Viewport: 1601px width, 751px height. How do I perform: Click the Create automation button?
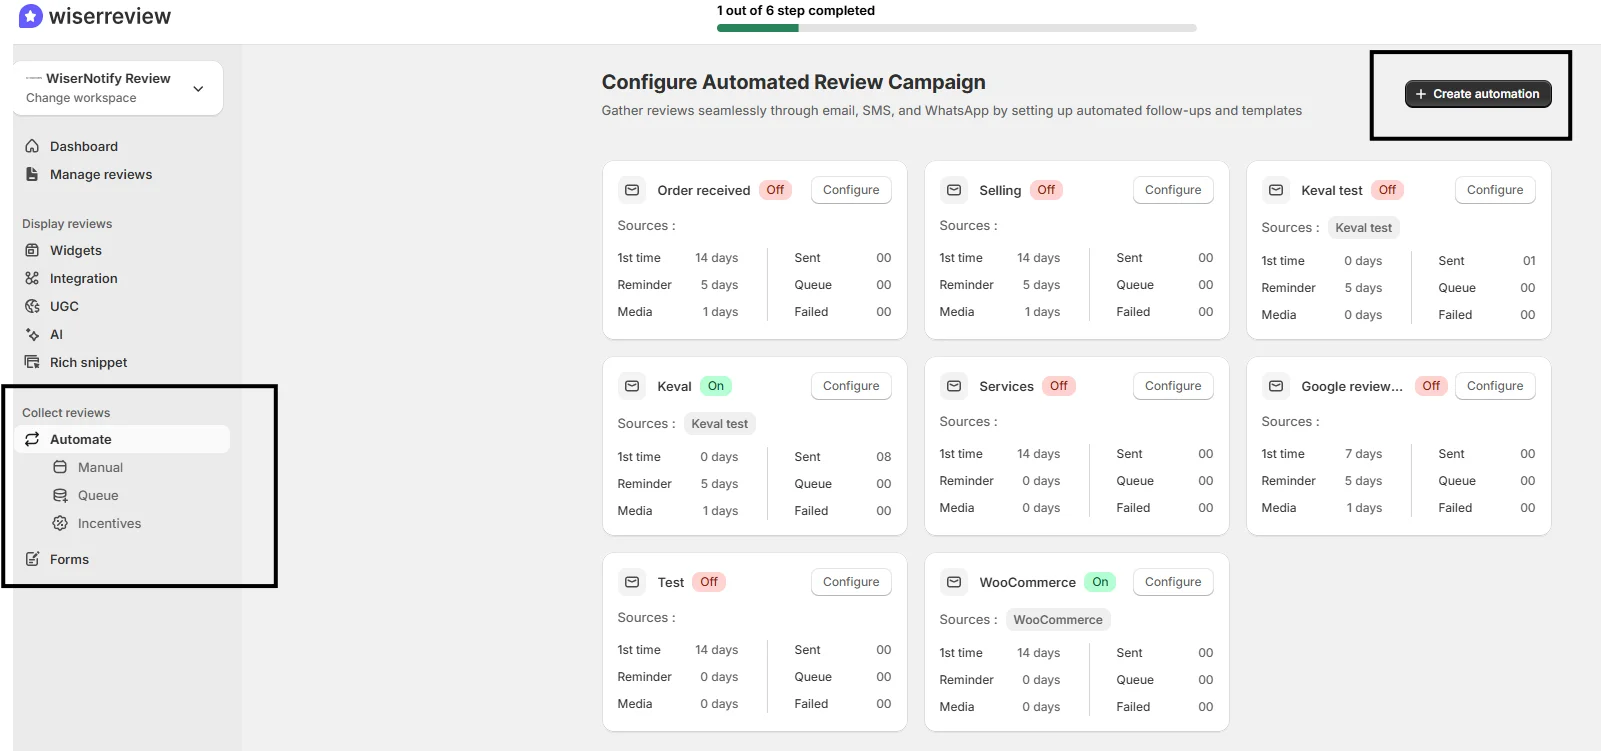coord(1478,94)
